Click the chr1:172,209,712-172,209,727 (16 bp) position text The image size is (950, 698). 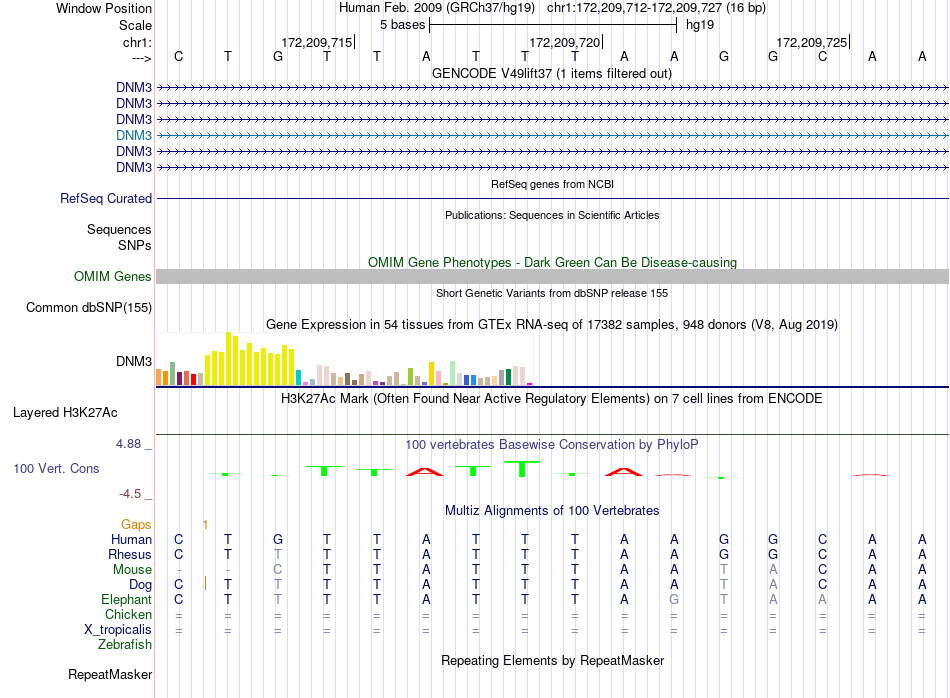click(x=656, y=8)
